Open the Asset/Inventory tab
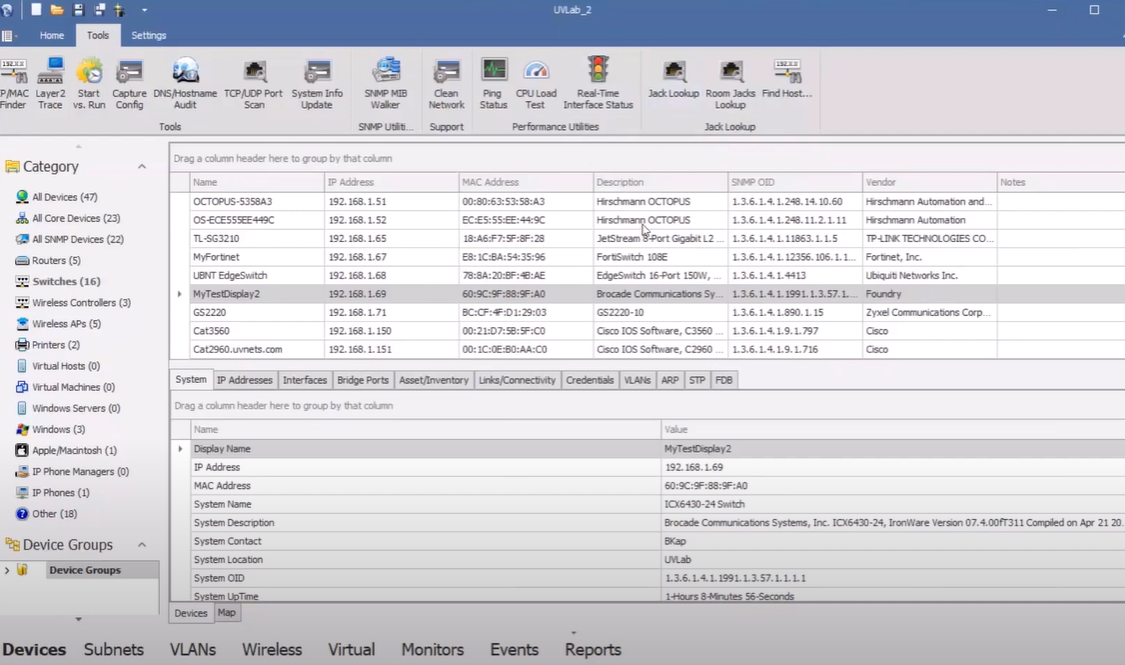The width and height of the screenshot is (1125, 665). (x=433, y=380)
